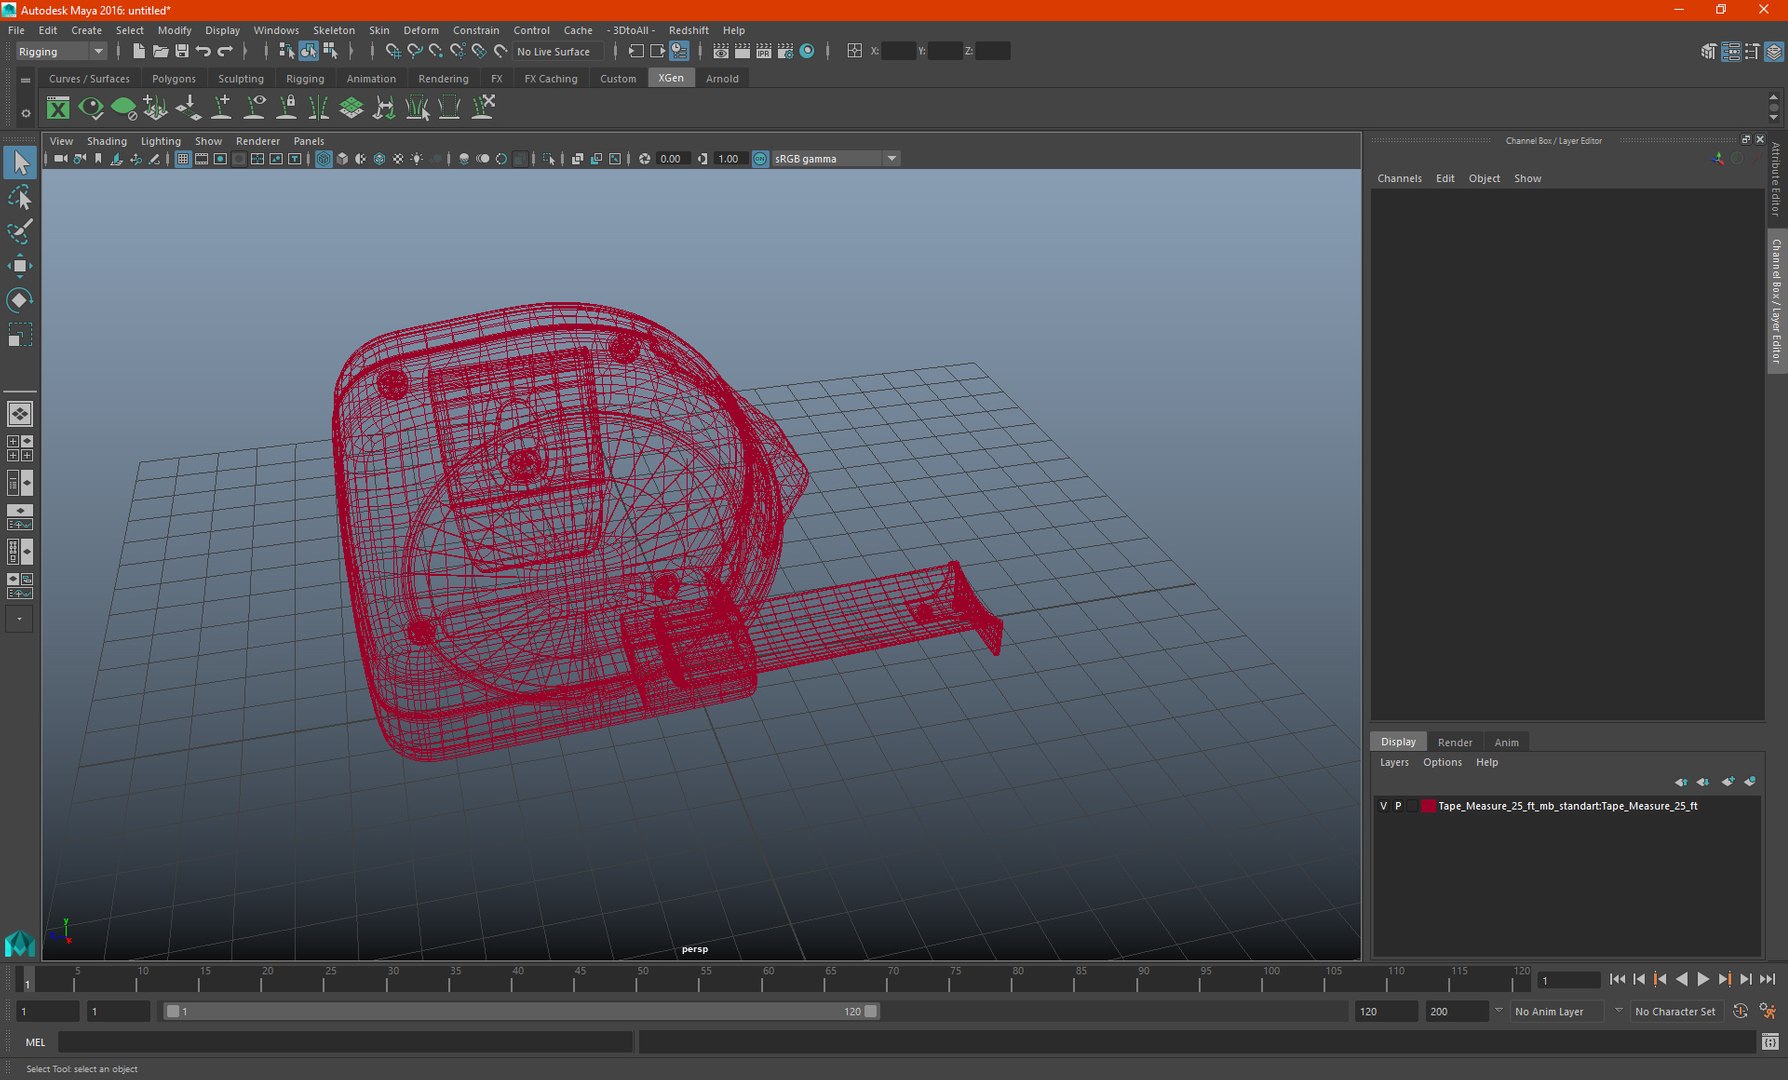This screenshot has height=1080, width=1788.
Task: Toggle the P playback box of layer
Action: click(x=1398, y=806)
